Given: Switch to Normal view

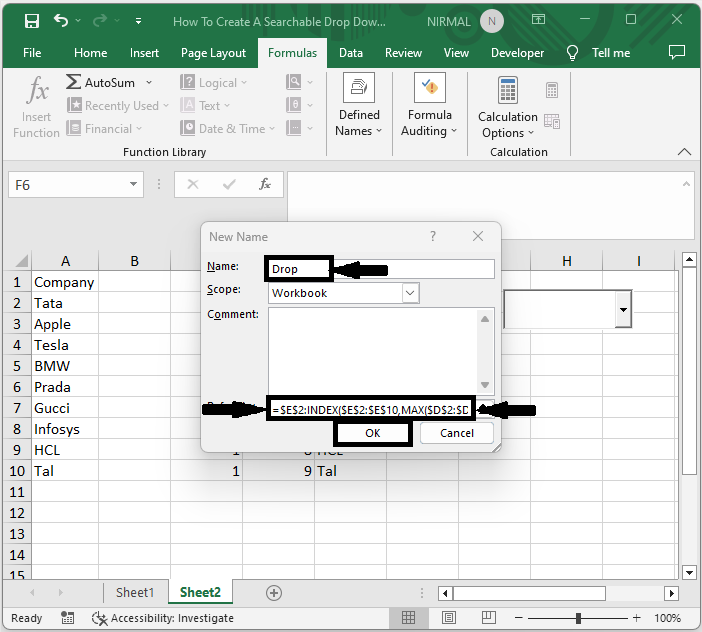Looking at the screenshot, I should (408, 618).
